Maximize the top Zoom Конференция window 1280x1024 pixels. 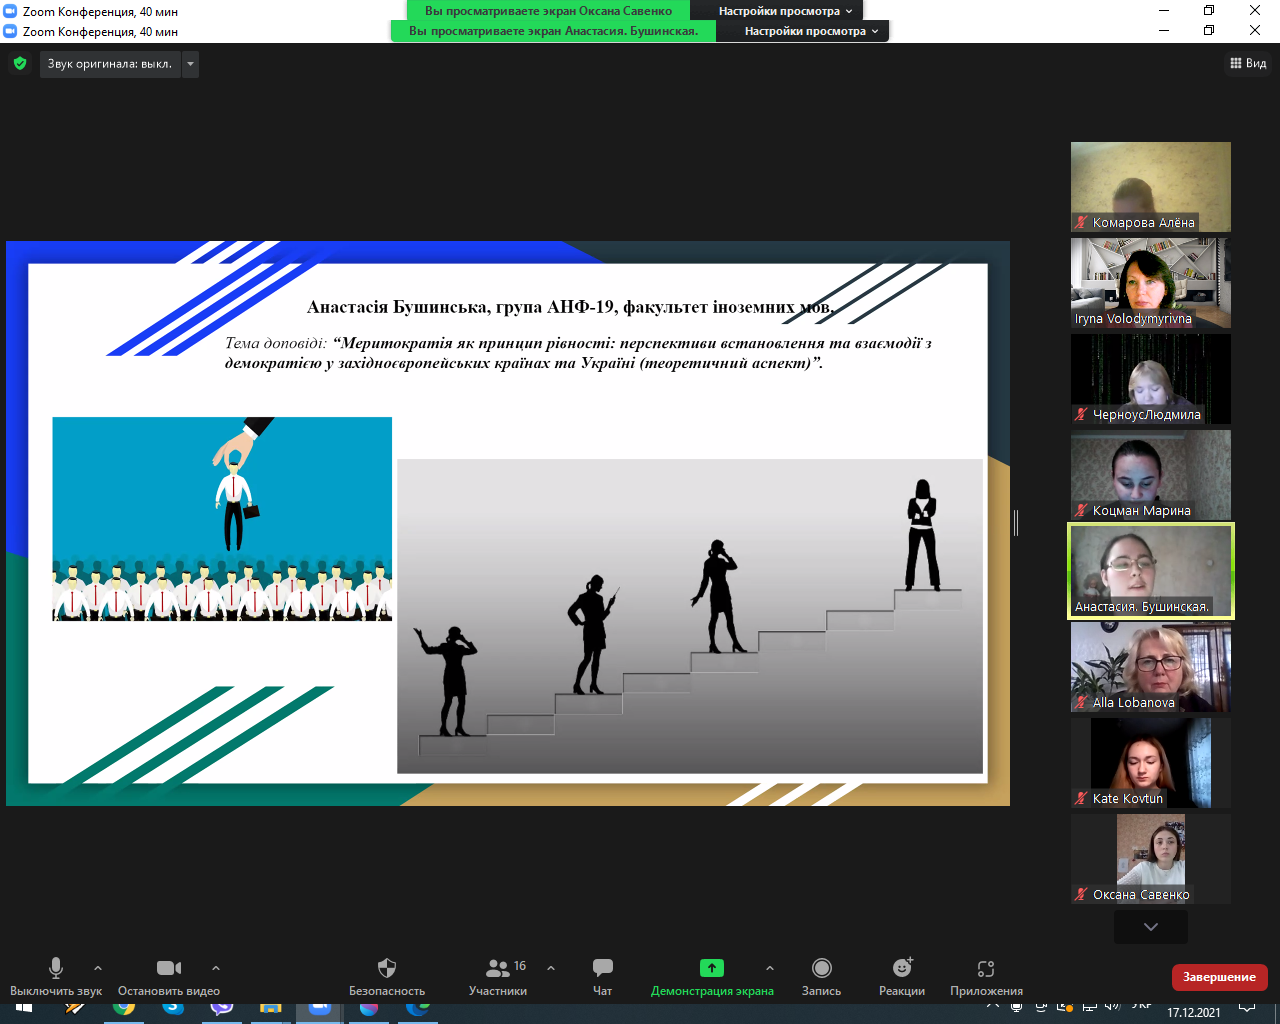click(1209, 10)
